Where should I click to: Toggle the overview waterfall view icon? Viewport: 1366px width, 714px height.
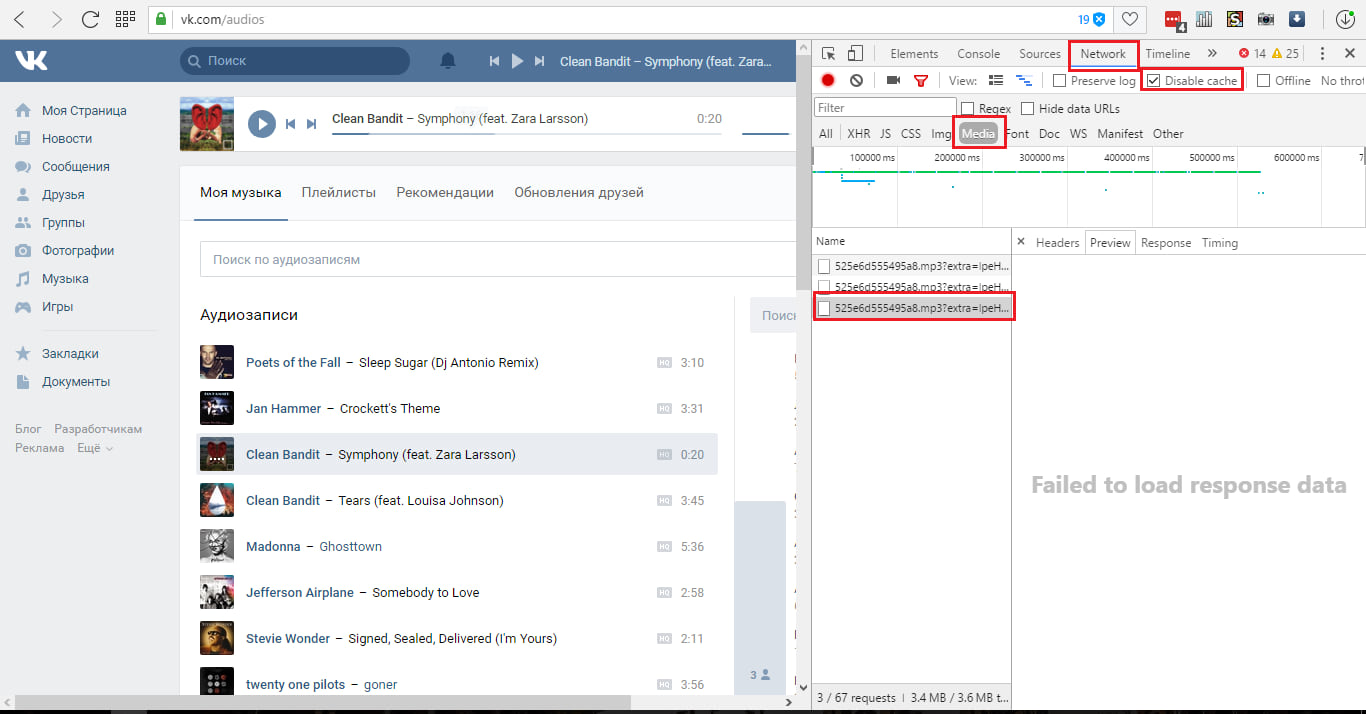pyautogui.click(x=1024, y=80)
